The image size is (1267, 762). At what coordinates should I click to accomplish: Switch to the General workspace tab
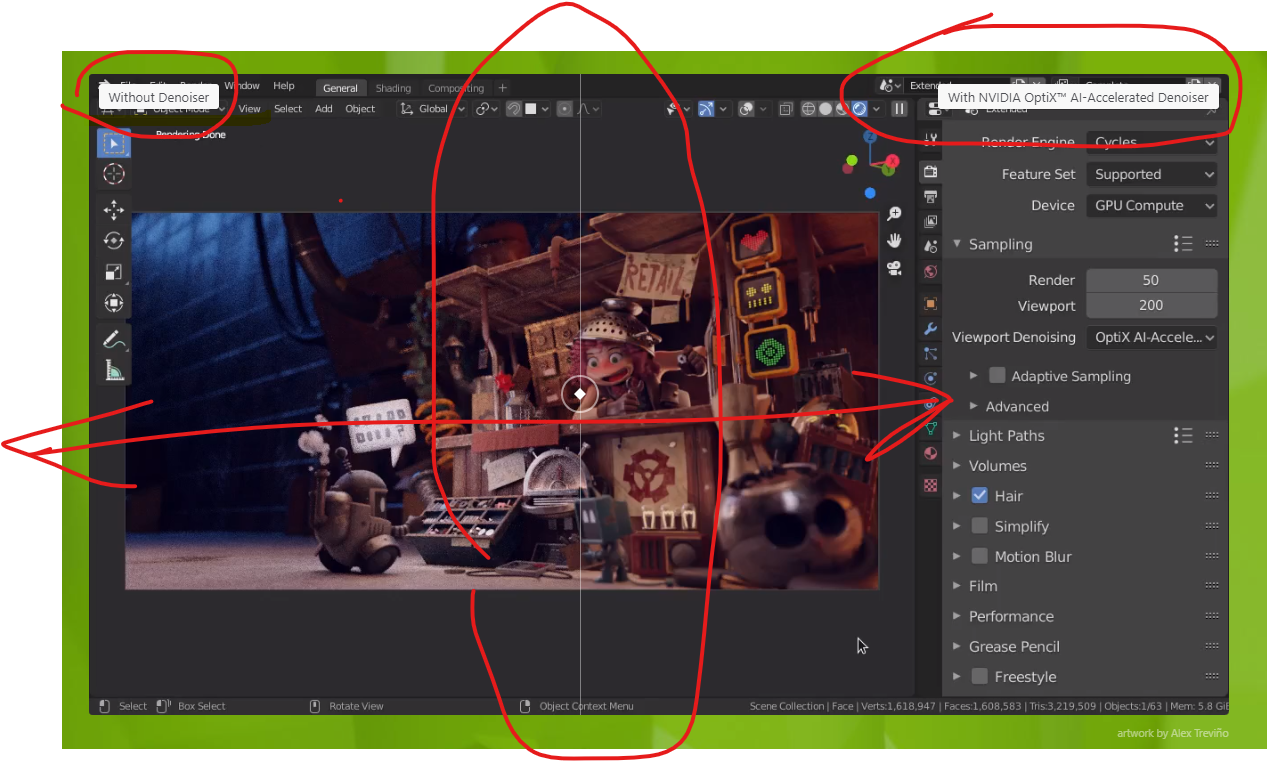[340, 88]
